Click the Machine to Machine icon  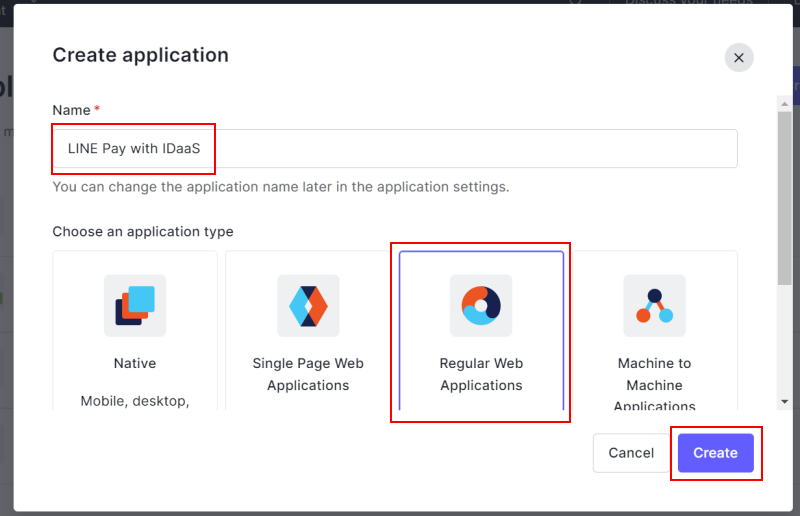pyautogui.click(x=654, y=305)
